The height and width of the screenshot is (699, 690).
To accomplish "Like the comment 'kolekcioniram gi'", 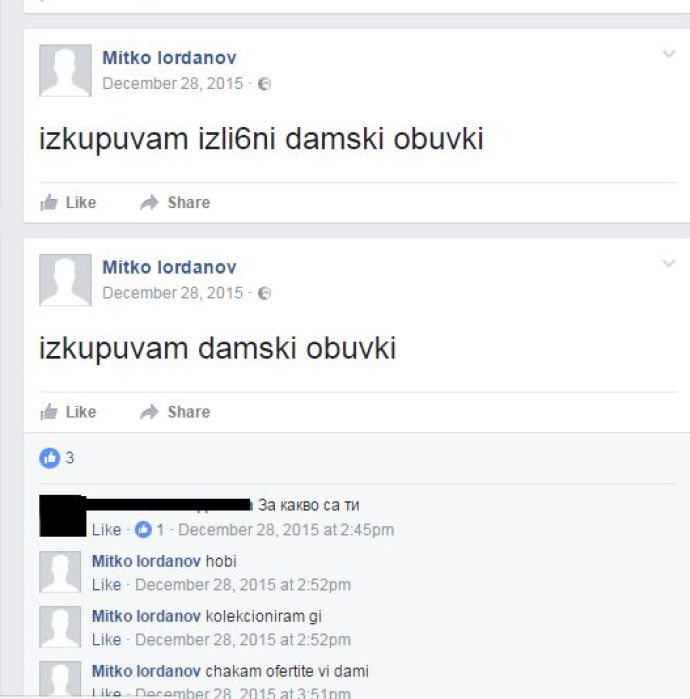I will coord(107,640).
